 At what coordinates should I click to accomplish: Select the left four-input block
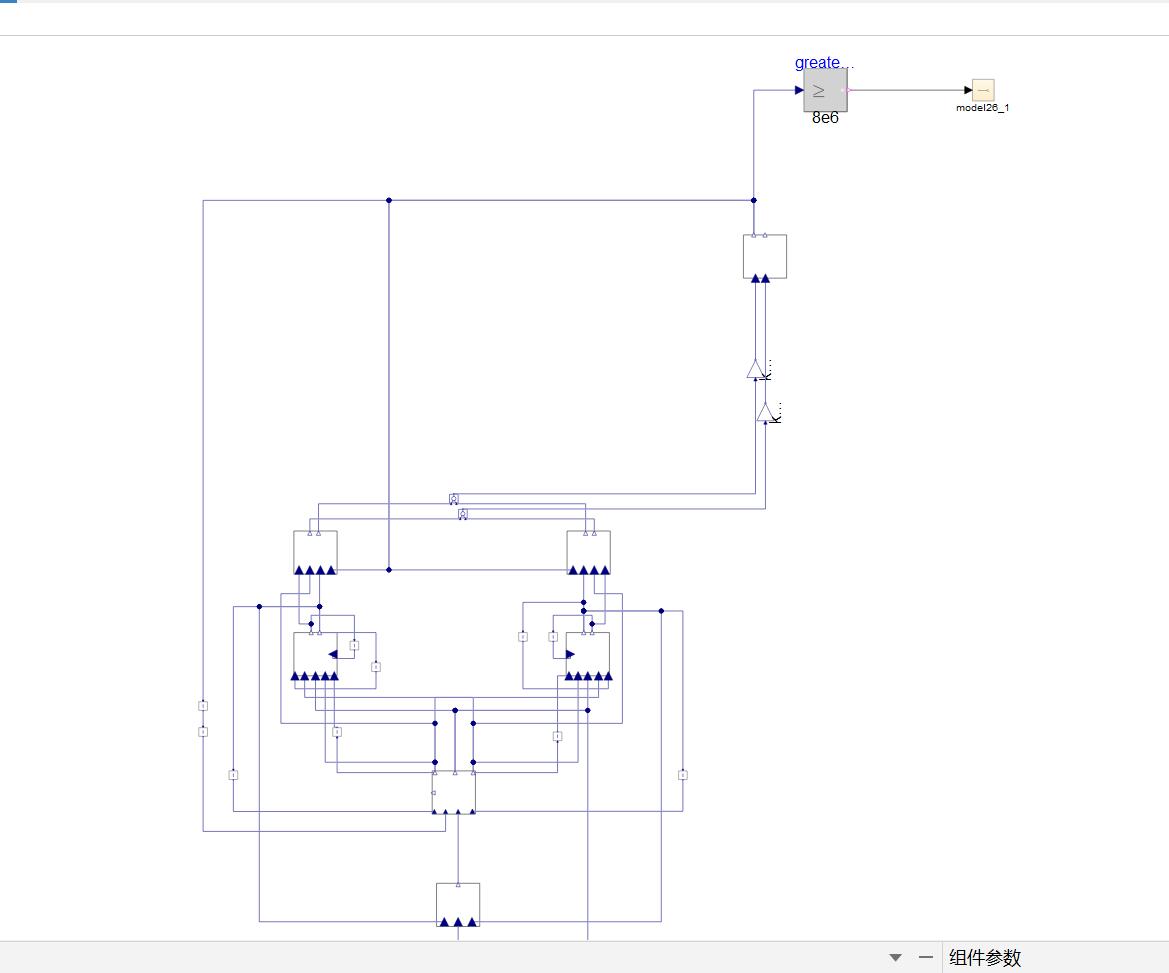(x=315, y=552)
